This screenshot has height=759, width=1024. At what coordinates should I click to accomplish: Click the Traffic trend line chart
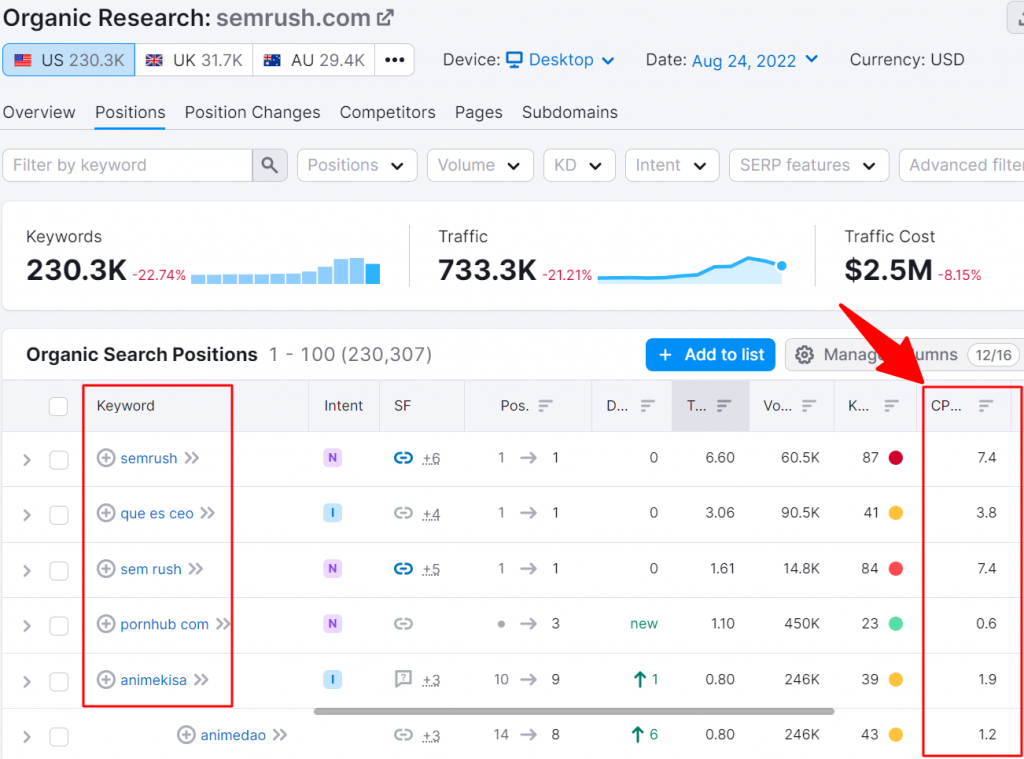[692, 270]
